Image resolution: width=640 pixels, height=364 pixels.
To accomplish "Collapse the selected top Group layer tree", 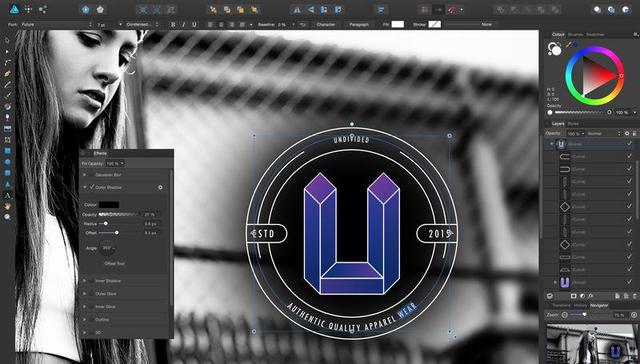I will click(551, 144).
